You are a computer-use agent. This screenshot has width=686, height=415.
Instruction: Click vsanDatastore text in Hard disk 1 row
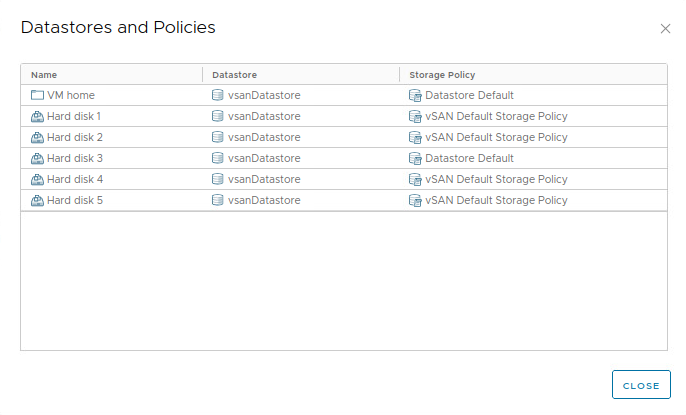pos(264,116)
